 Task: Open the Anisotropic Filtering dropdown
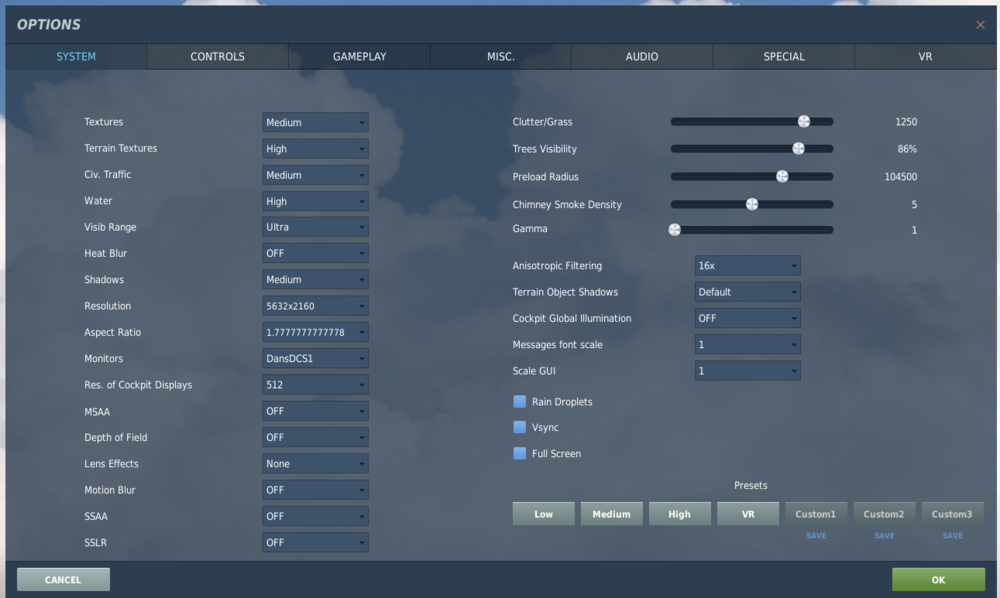click(x=747, y=265)
